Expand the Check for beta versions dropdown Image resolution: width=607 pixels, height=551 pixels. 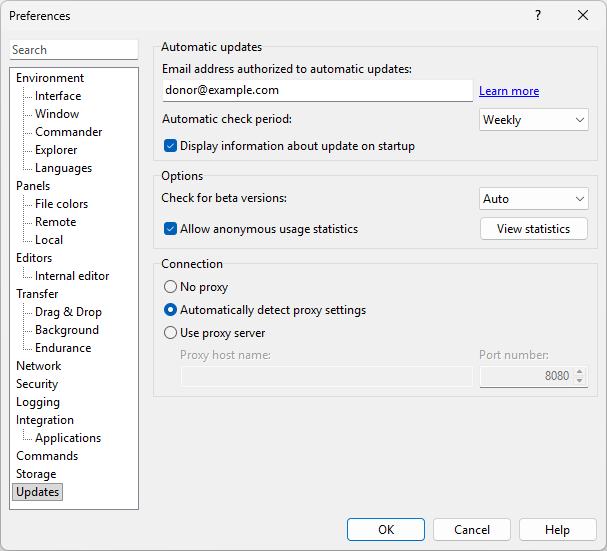coord(534,199)
